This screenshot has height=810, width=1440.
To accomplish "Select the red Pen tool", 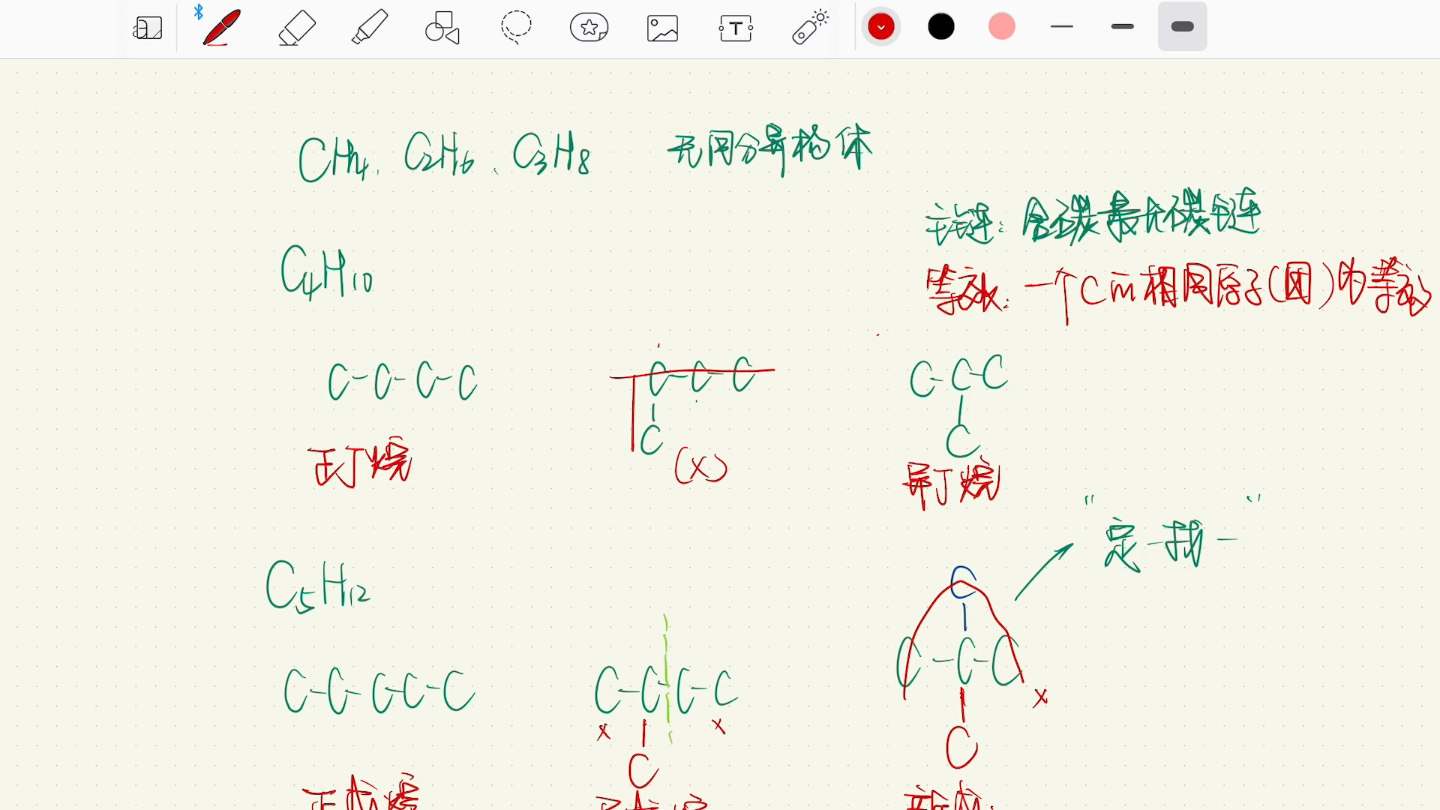I will pos(221,27).
